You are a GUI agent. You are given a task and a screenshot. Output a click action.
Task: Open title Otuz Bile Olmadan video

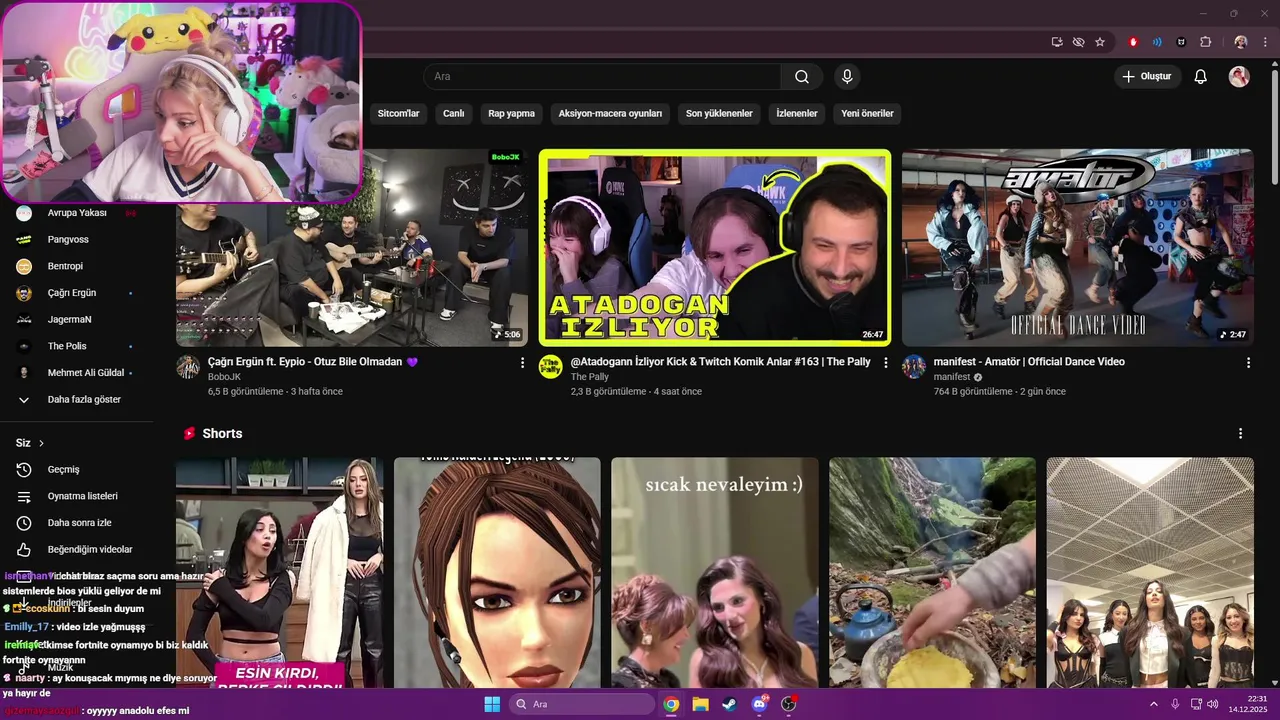[x=313, y=362]
